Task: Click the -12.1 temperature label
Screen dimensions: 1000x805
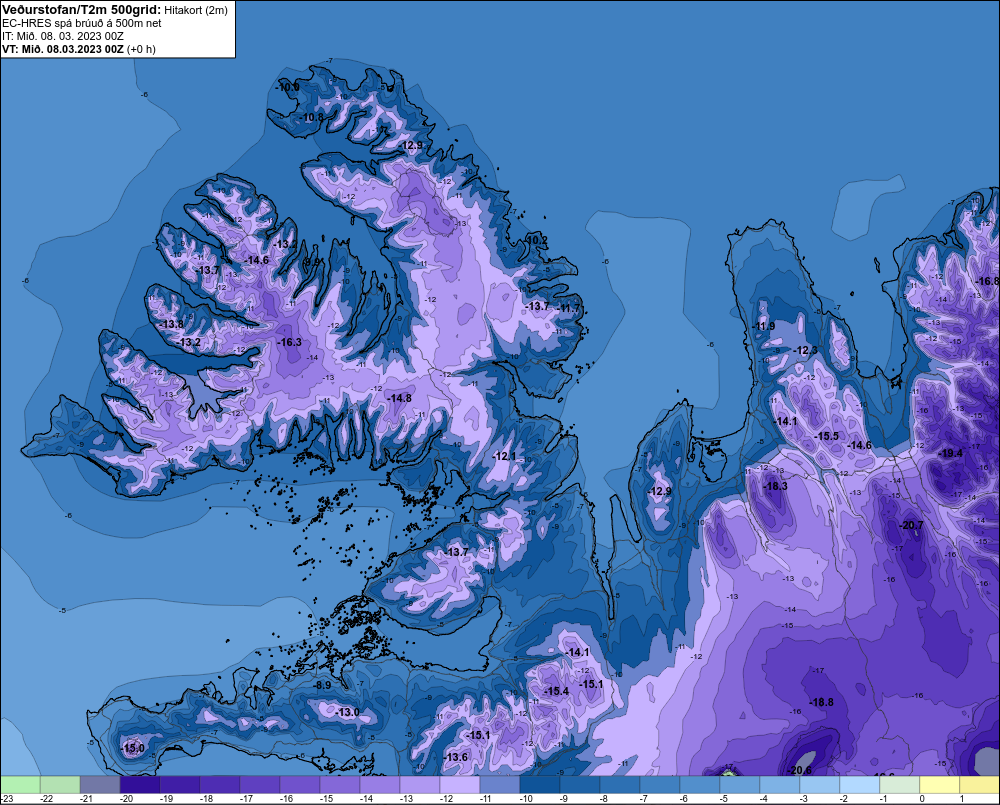Action: [504, 456]
